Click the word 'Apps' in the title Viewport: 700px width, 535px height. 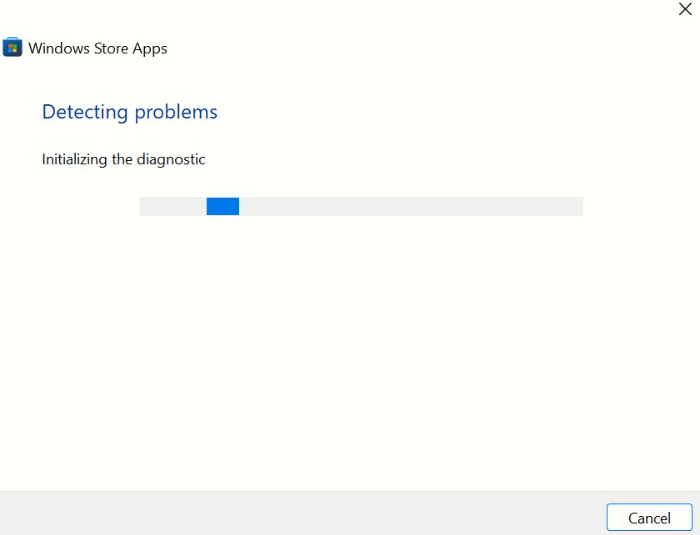[150, 48]
